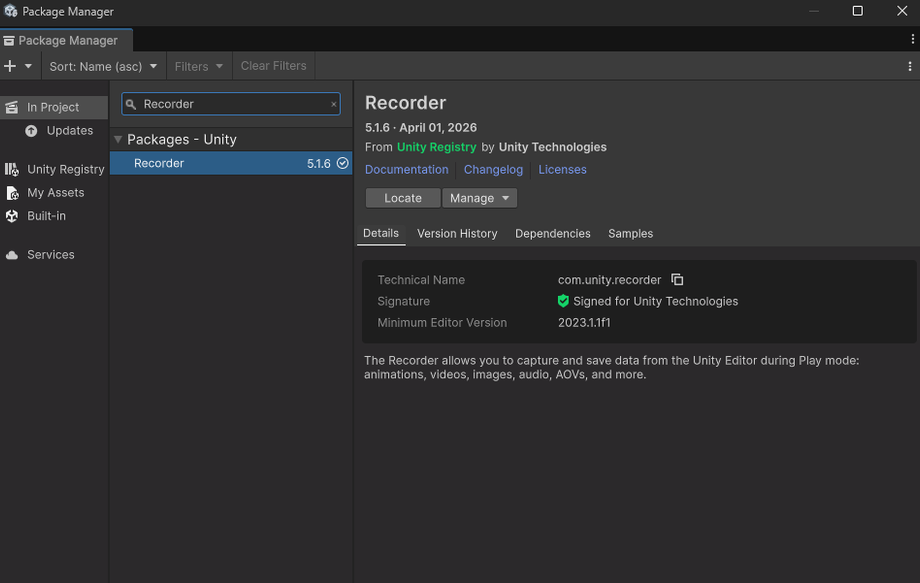Open the Documentation link
Image resolution: width=920 pixels, height=583 pixels.
click(x=407, y=170)
